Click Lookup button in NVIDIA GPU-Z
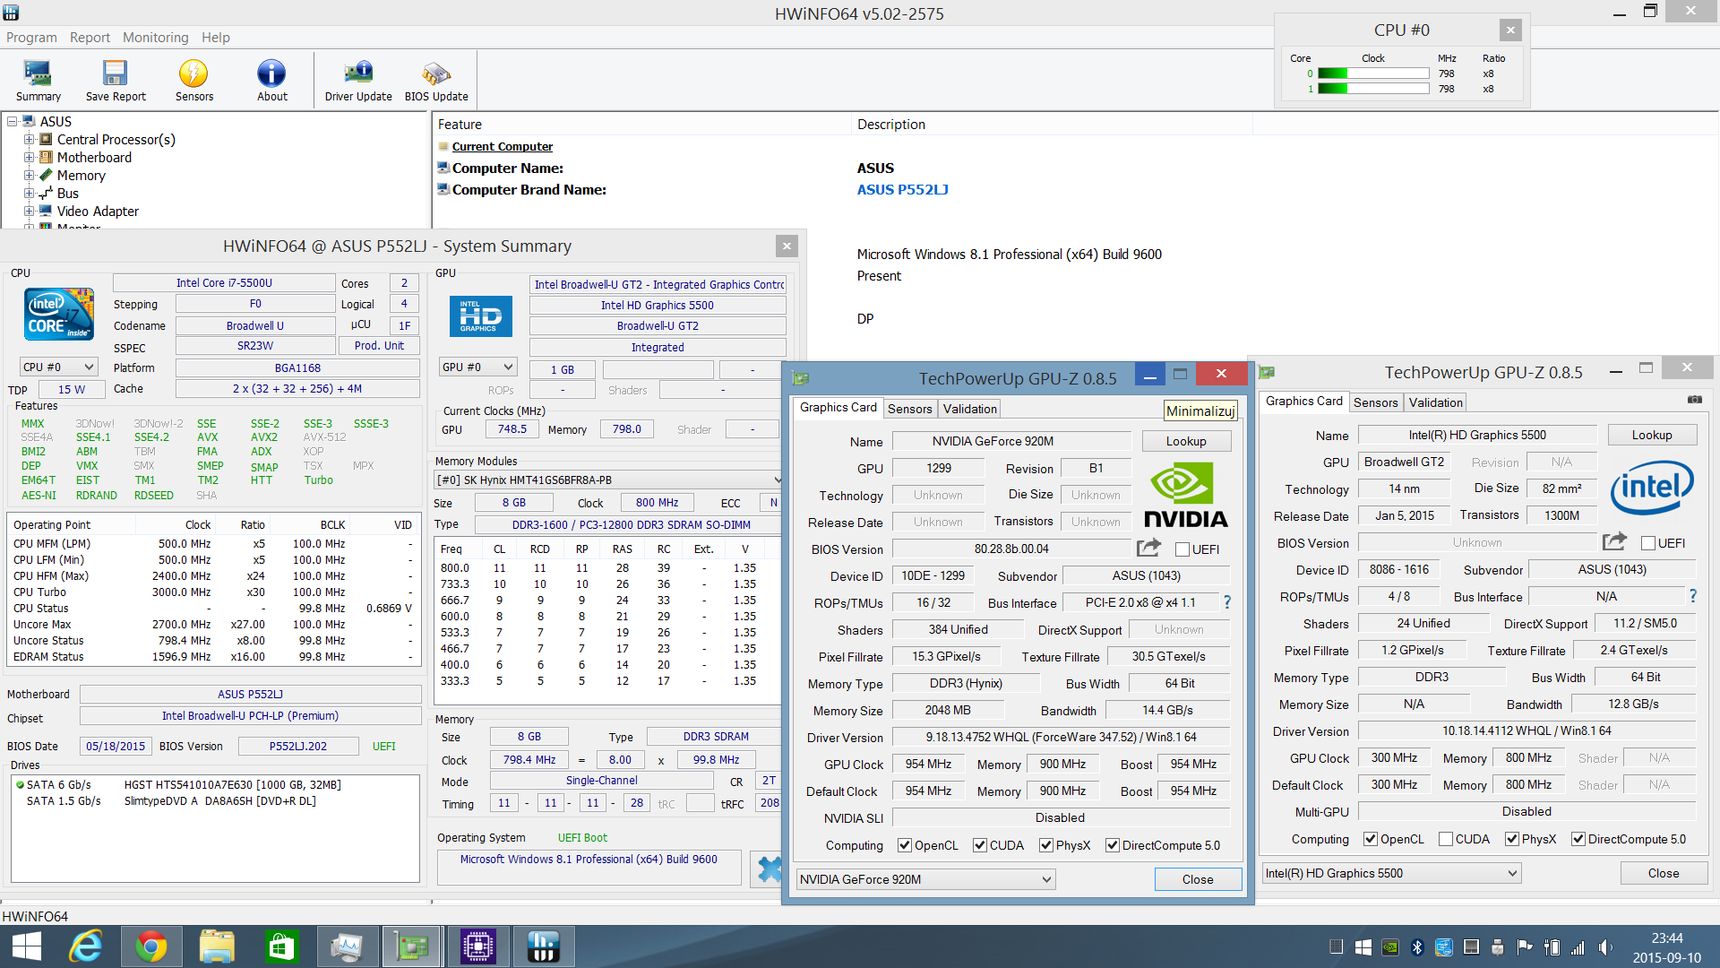Viewport: 1720px width, 968px height. [1186, 441]
